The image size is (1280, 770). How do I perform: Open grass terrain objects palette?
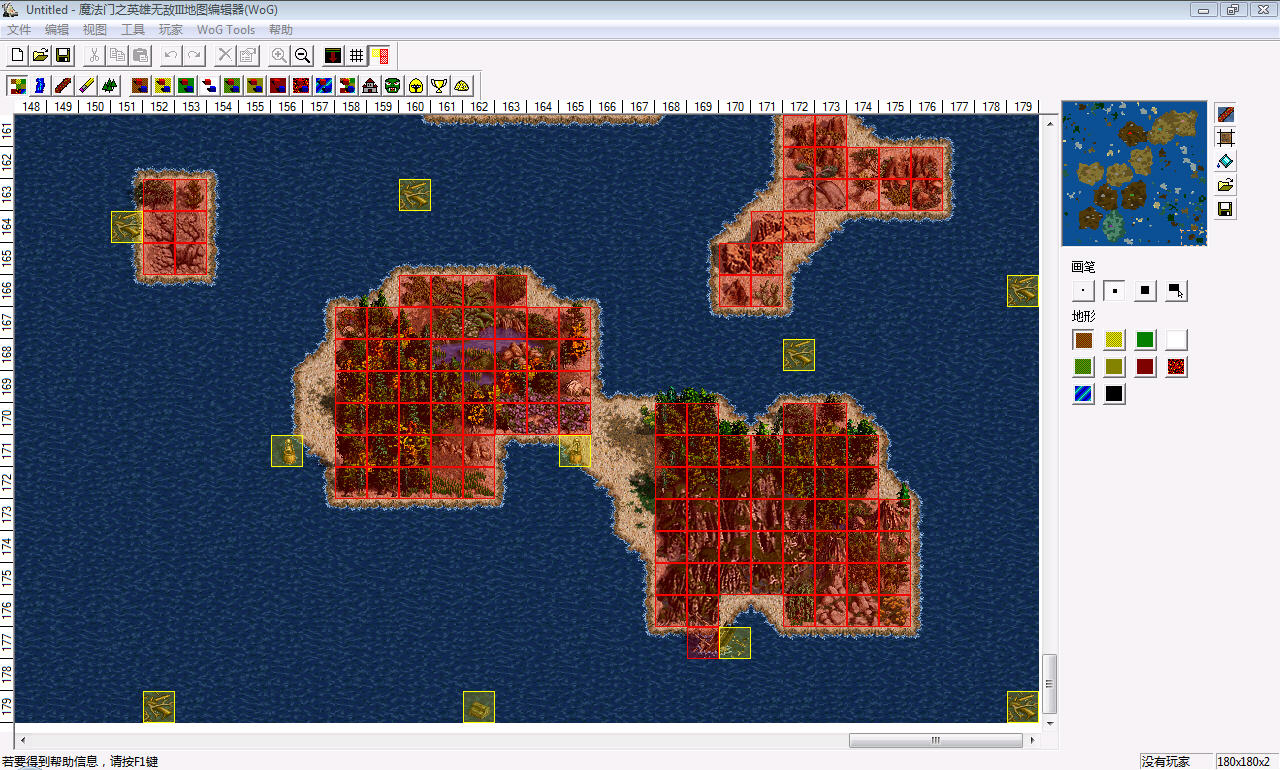(x=186, y=85)
